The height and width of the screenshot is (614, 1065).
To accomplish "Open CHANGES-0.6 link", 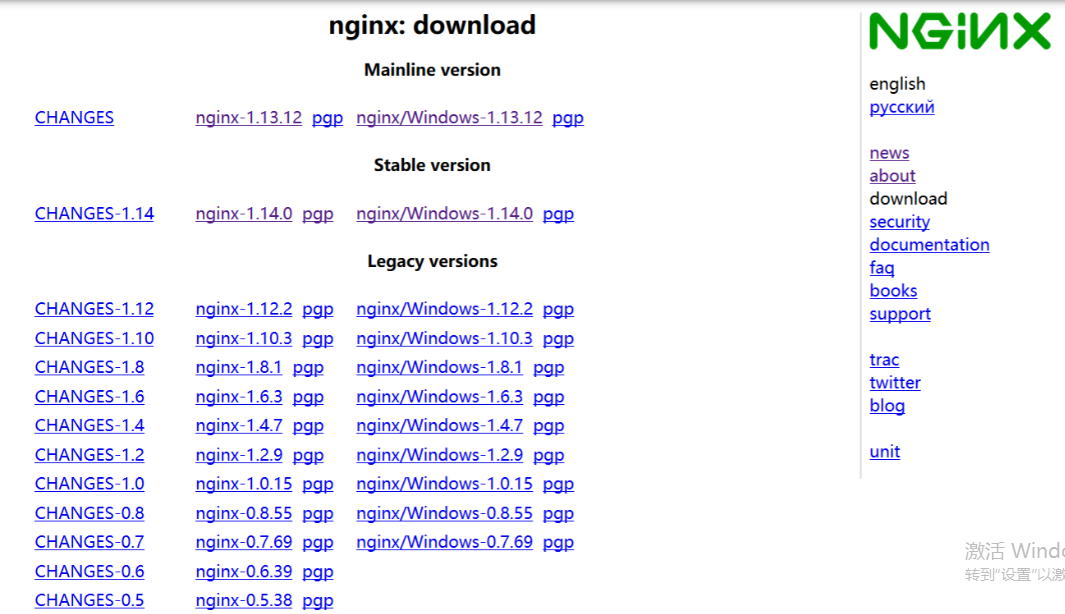I will point(90,571).
